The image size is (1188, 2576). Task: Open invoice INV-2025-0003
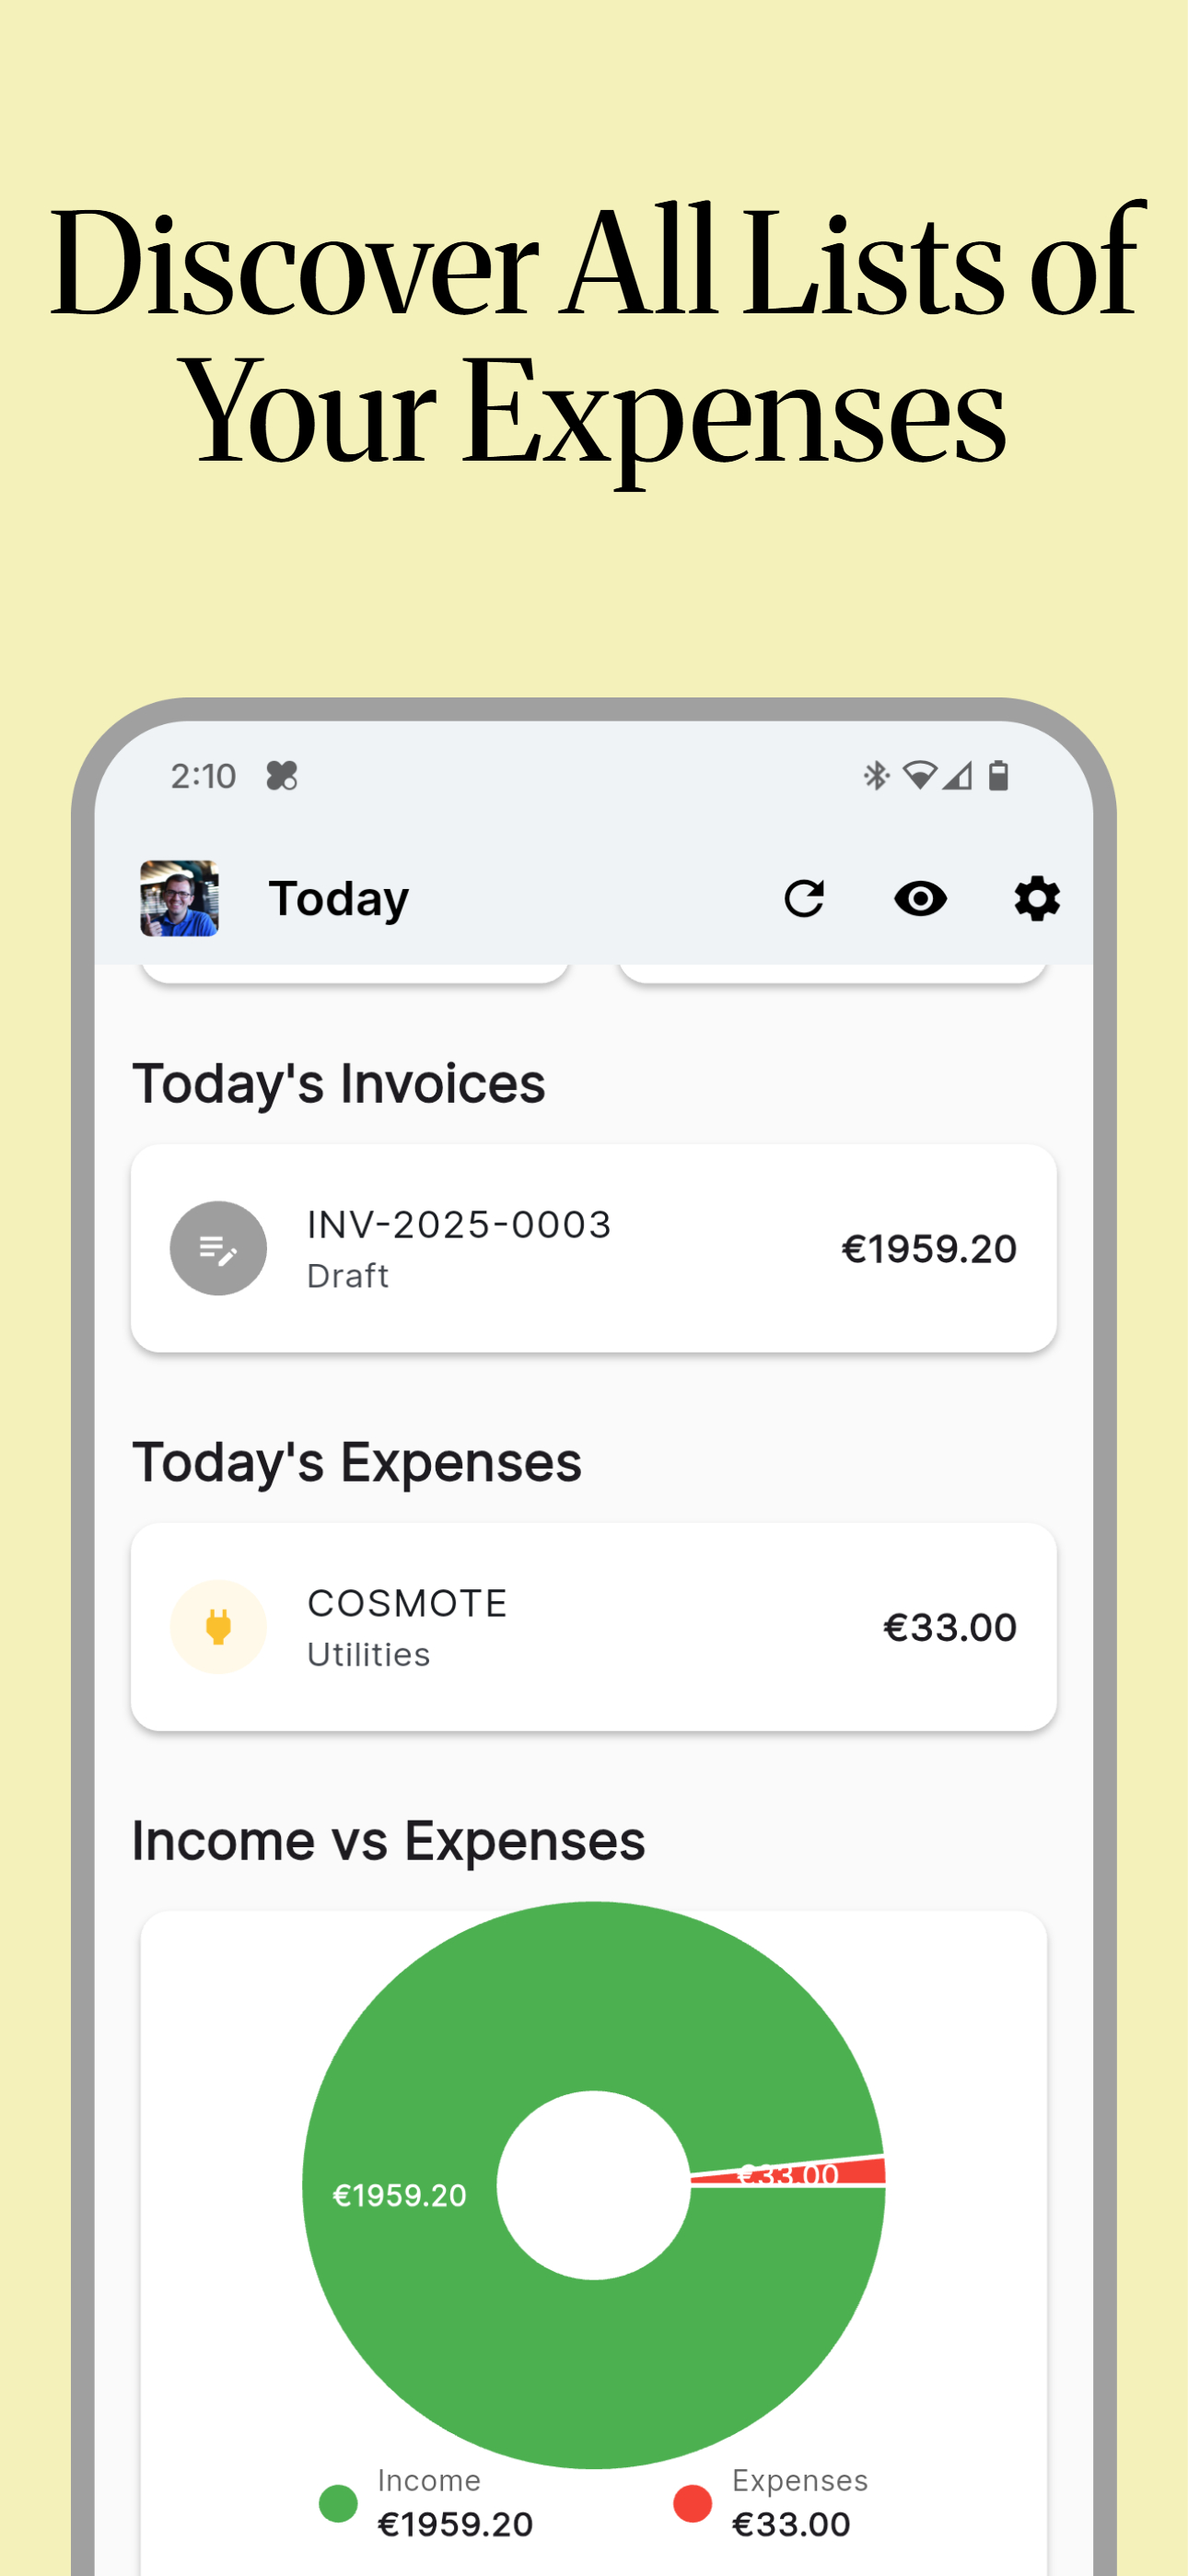(x=594, y=1248)
